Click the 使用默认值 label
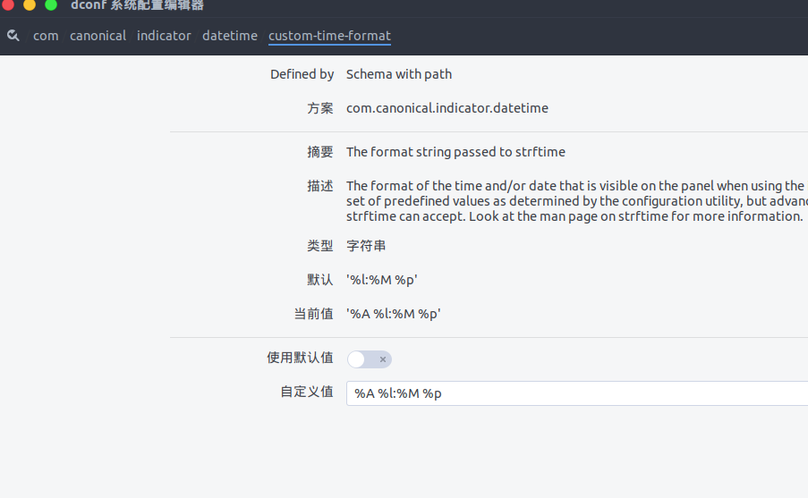This screenshot has width=808, height=498. (300, 358)
